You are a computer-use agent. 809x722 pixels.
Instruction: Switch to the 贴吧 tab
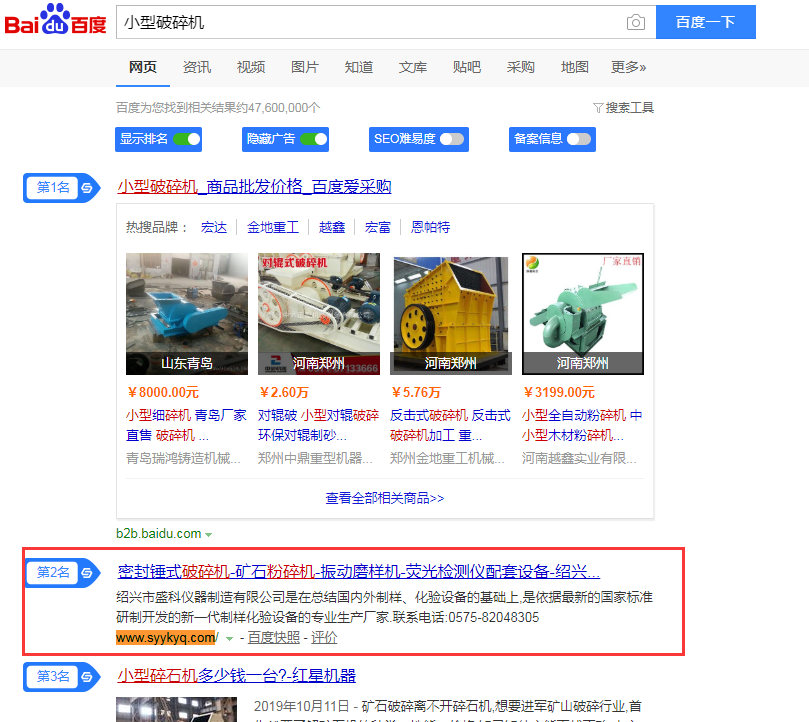(x=466, y=67)
